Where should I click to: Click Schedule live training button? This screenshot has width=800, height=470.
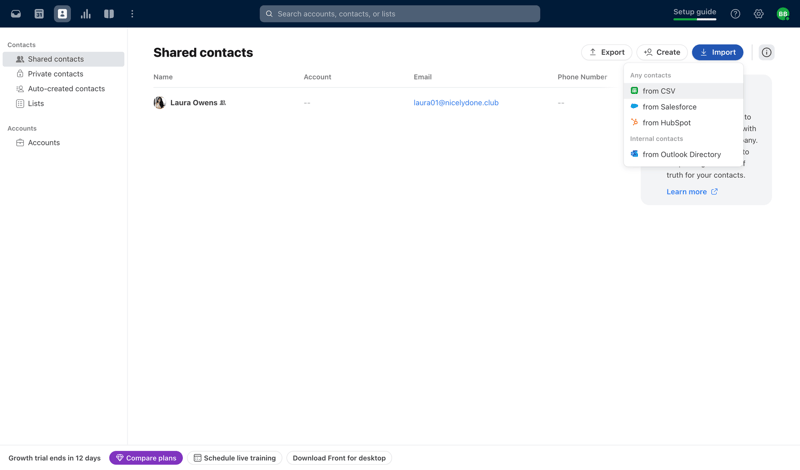tap(235, 458)
